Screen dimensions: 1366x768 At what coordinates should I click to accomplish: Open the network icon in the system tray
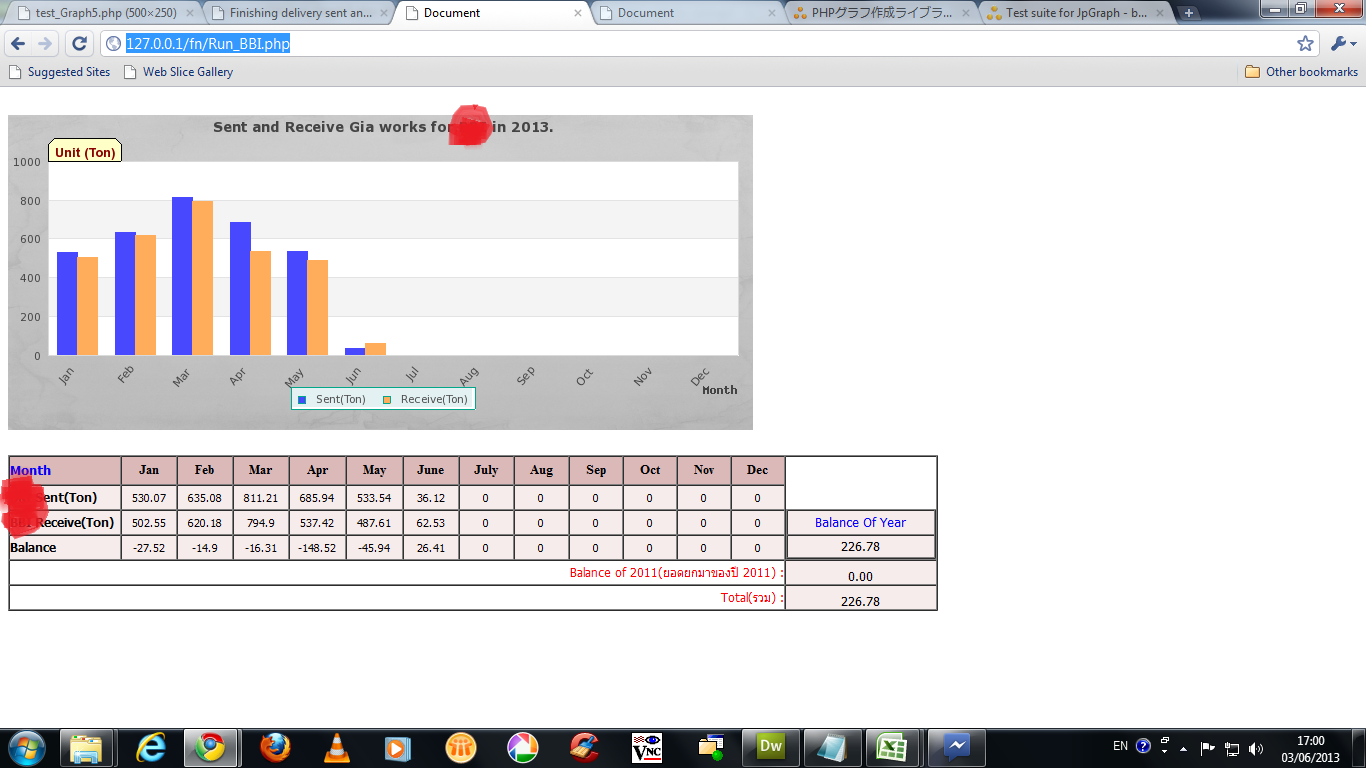1232,748
